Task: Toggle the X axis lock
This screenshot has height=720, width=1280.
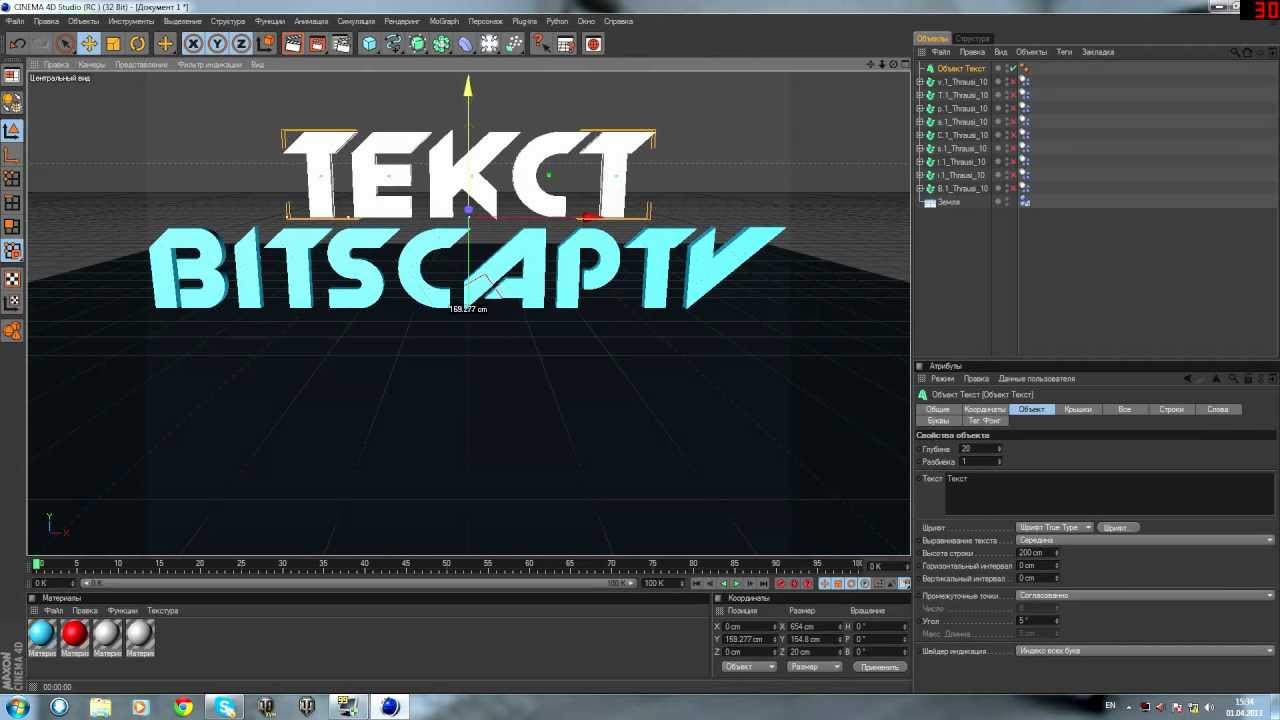Action: 193,44
